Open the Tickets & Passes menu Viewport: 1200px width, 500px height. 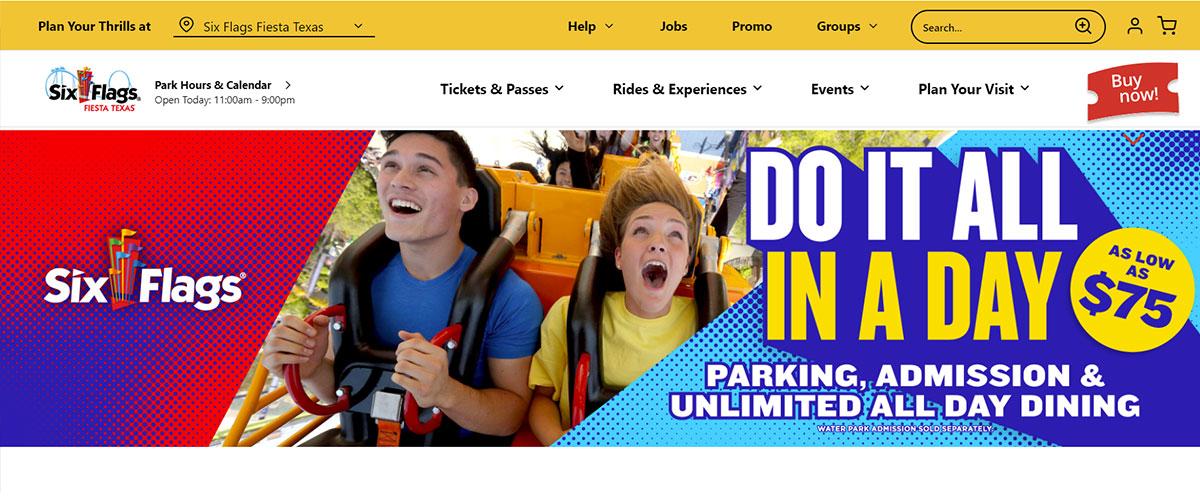pos(502,89)
